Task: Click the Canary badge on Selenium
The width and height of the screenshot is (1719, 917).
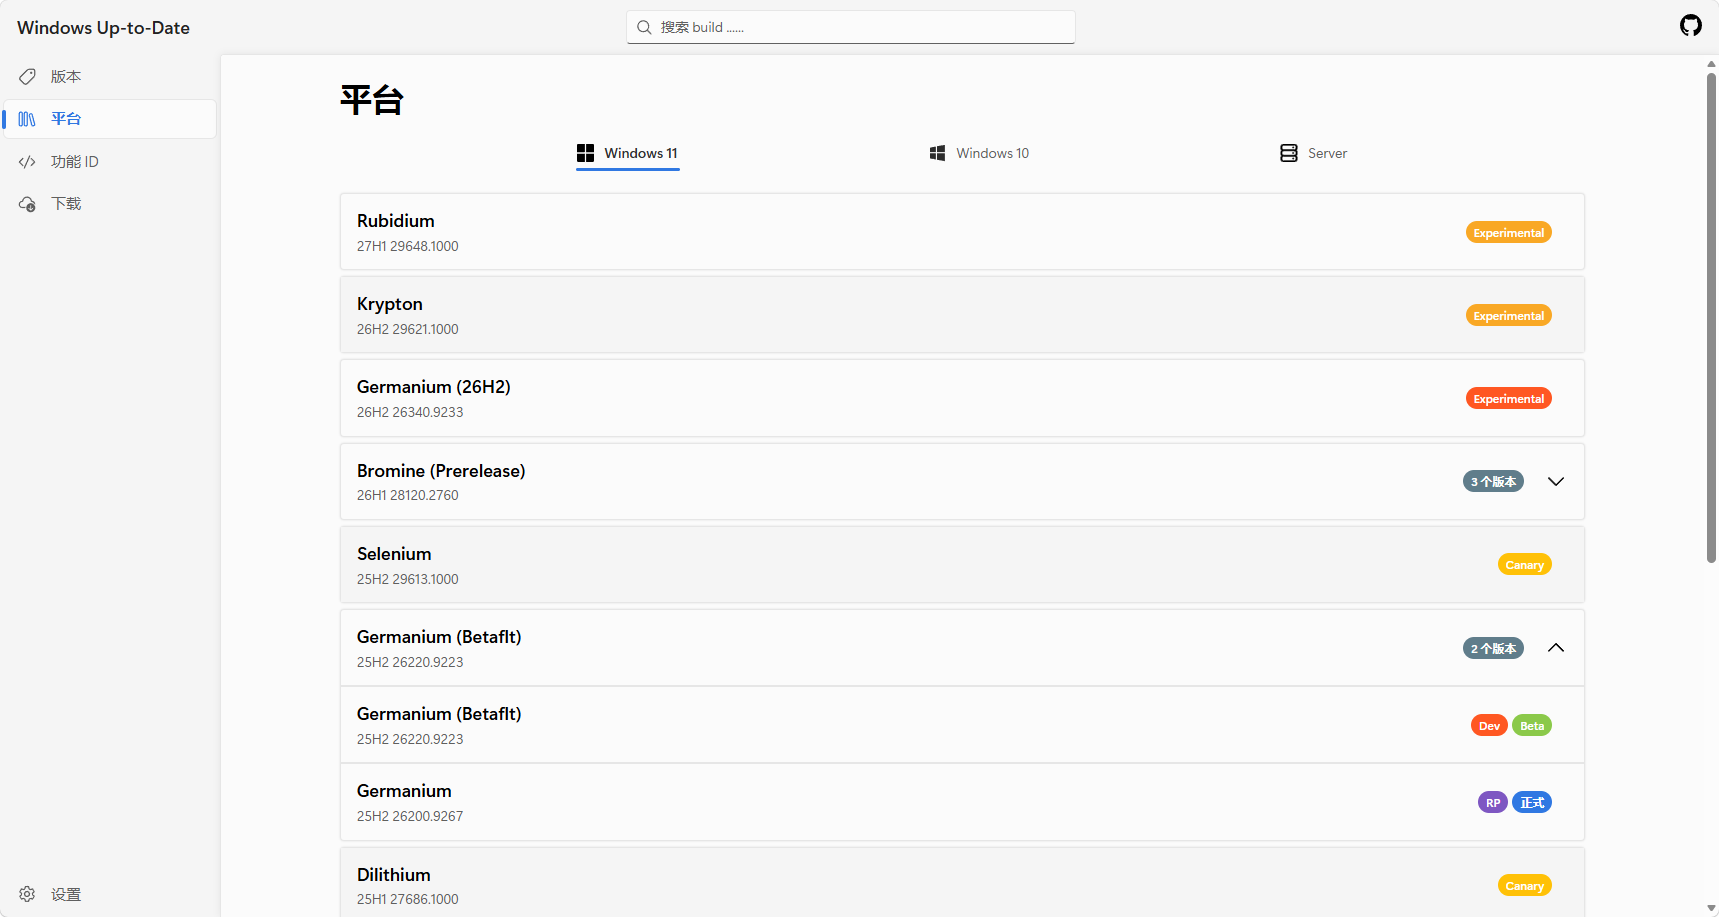Action: point(1525,564)
